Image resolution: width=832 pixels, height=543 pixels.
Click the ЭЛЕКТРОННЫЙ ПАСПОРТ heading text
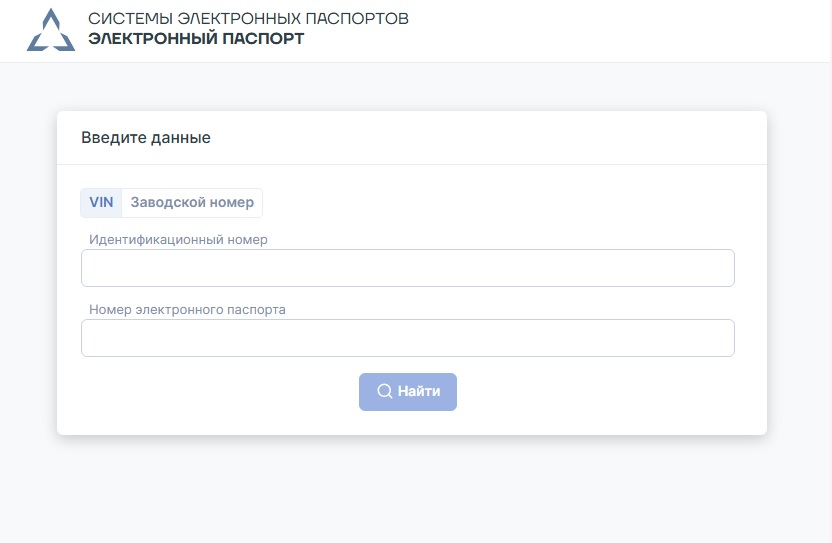click(x=196, y=39)
